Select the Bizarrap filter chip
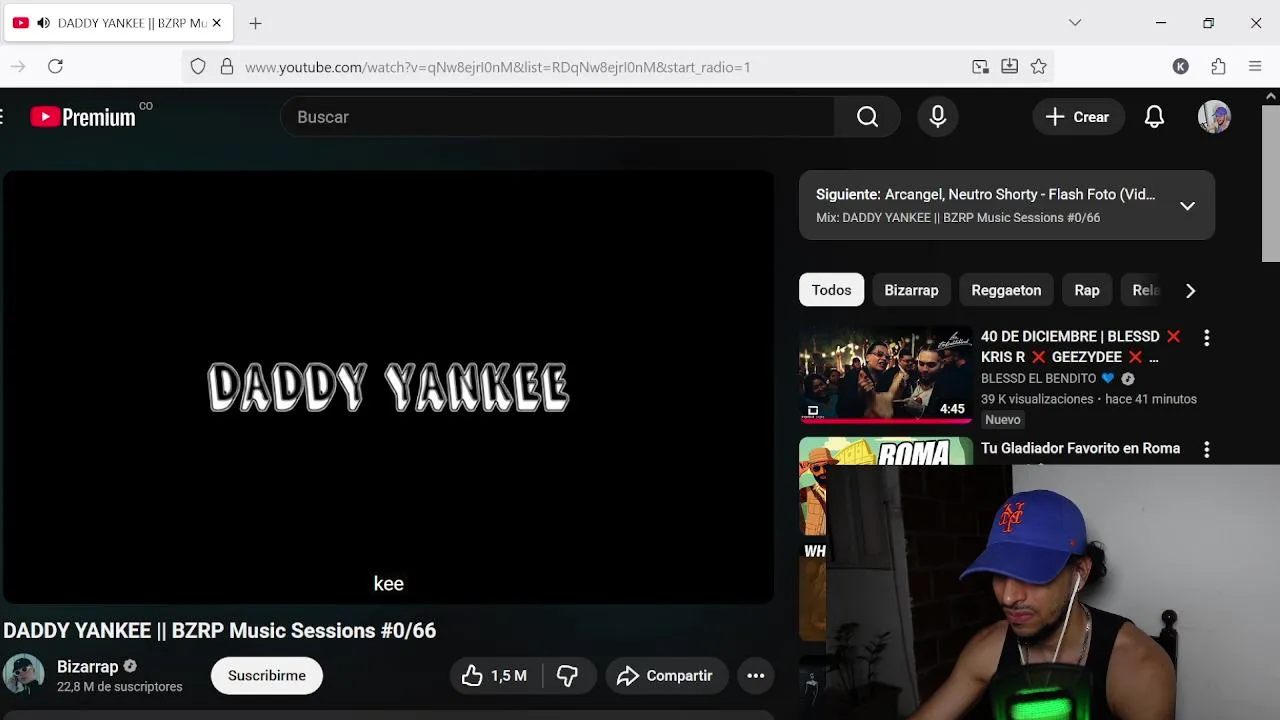Image resolution: width=1280 pixels, height=720 pixels. click(x=911, y=290)
